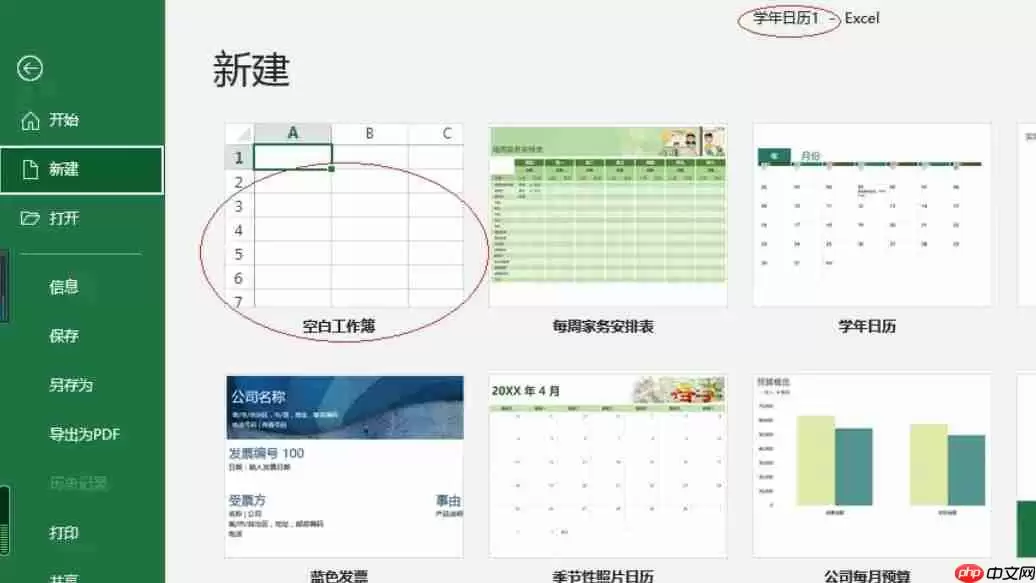This screenshot has height=583, width=1036.
Task: Open the 打印 options
Action: (64, 534)
